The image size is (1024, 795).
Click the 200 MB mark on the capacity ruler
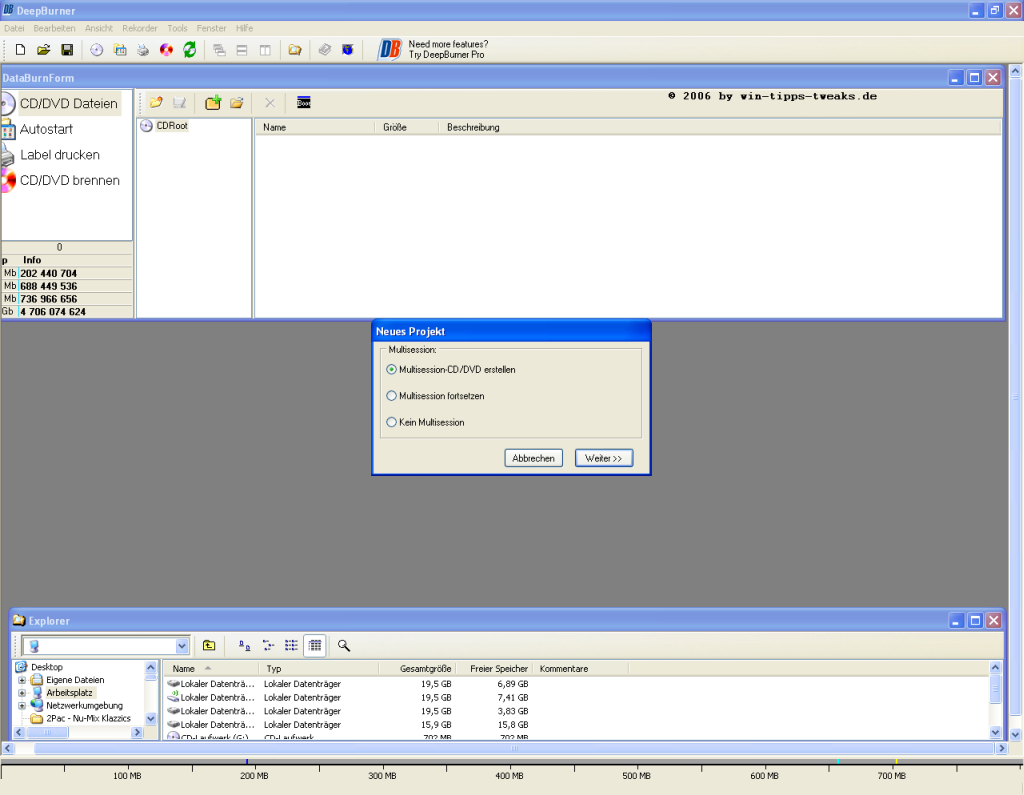254,776
